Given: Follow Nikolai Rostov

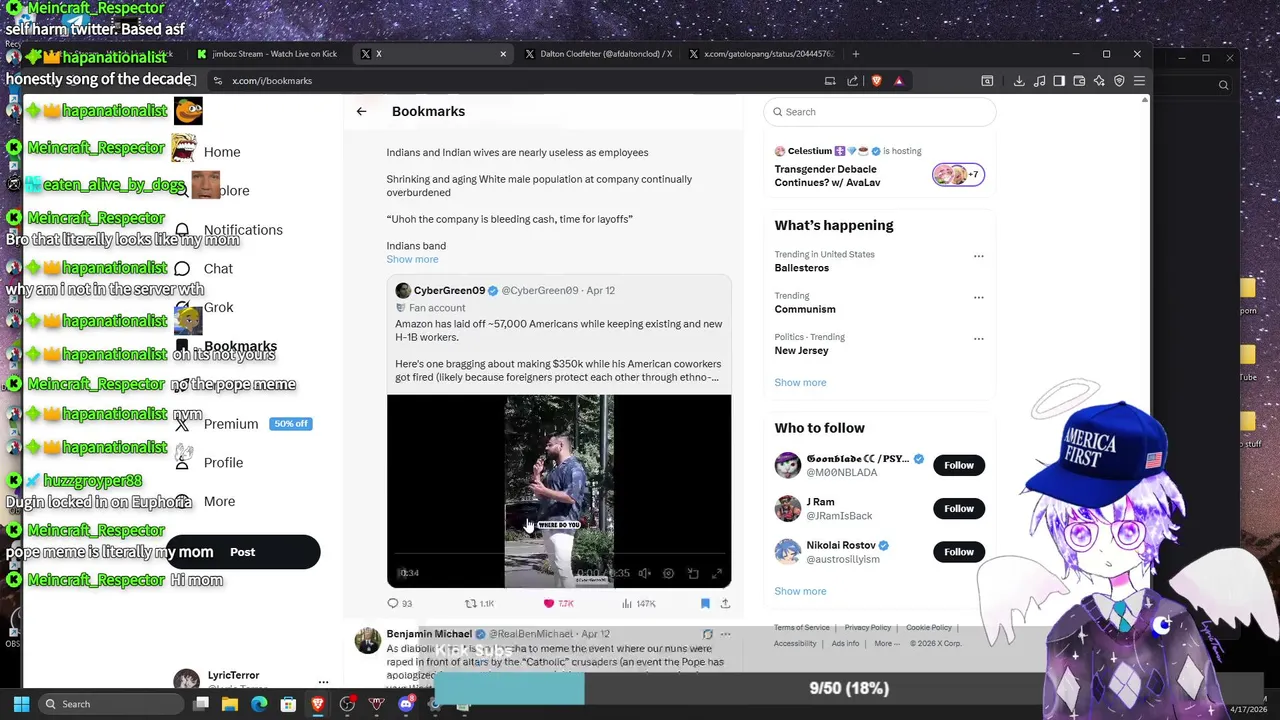Looking at the screenshot, I should click(x=959, y=552).
